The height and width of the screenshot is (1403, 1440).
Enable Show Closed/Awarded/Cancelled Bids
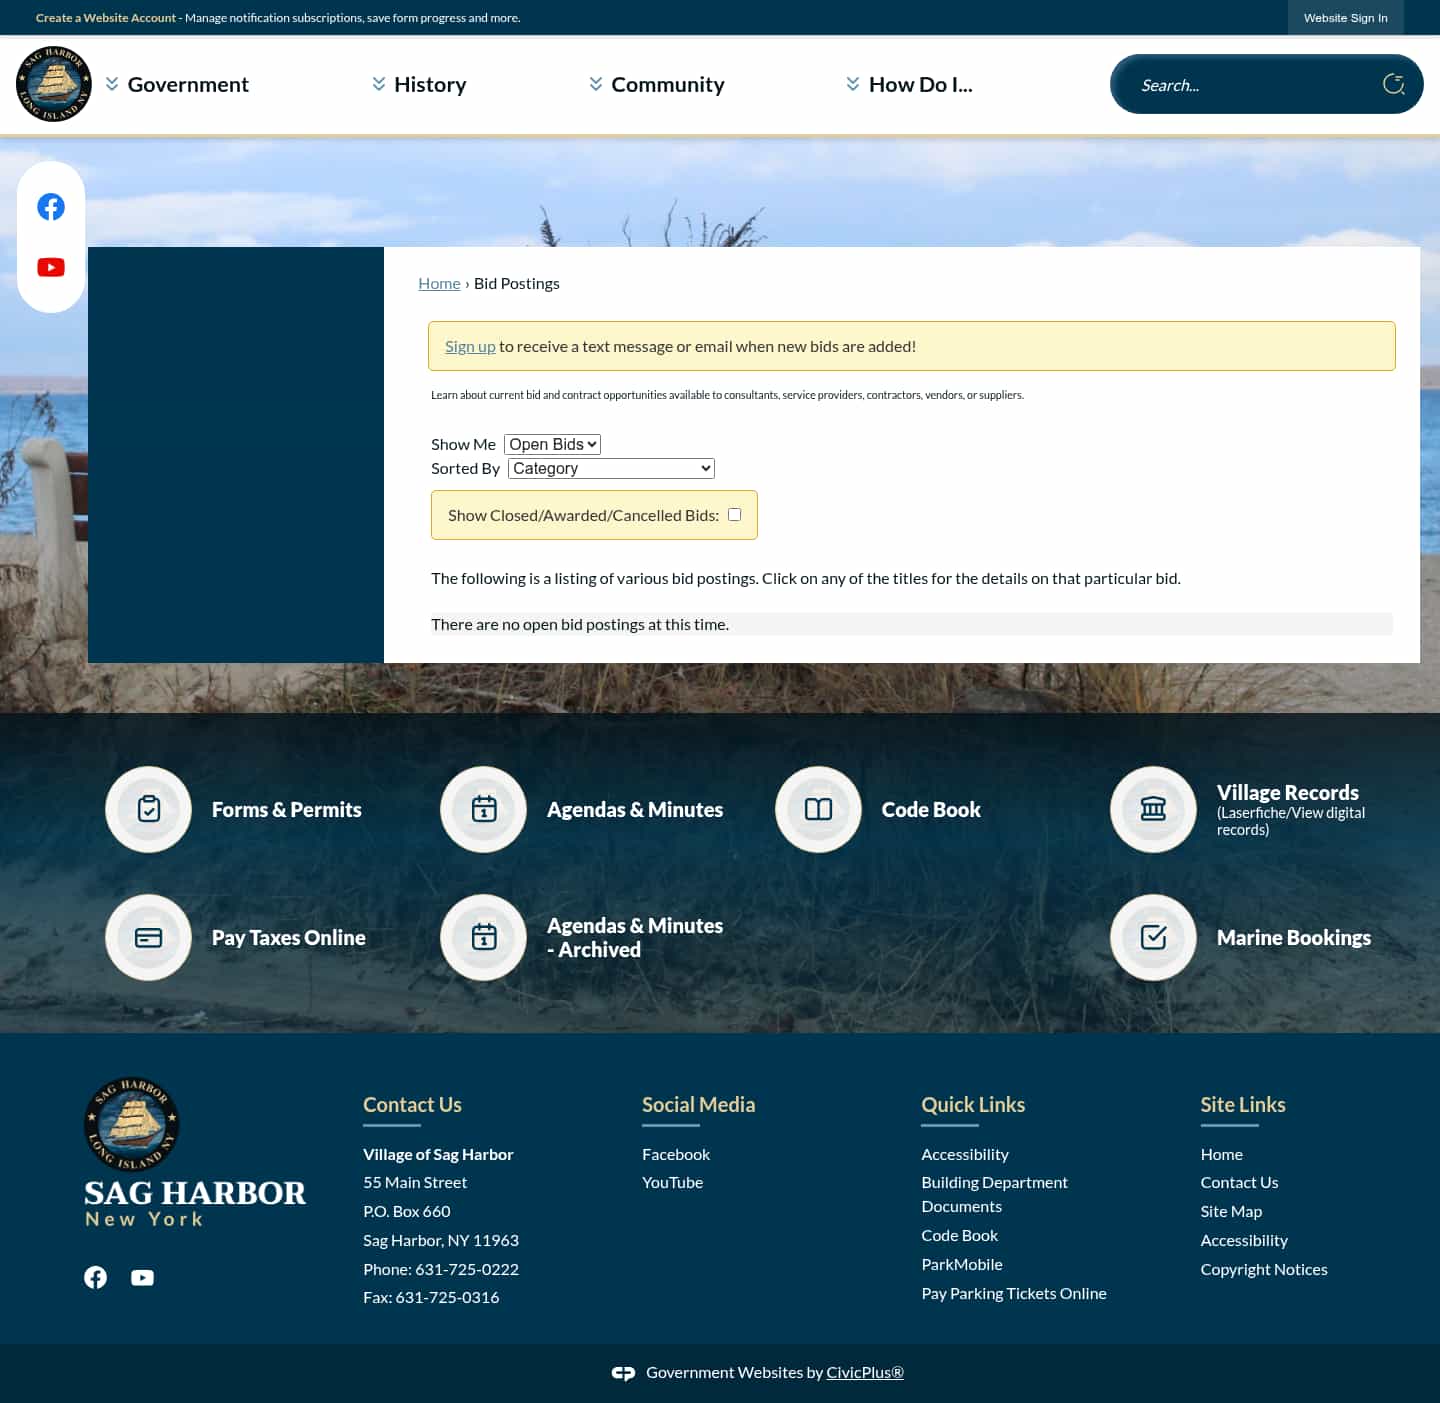tap(734, 513)
